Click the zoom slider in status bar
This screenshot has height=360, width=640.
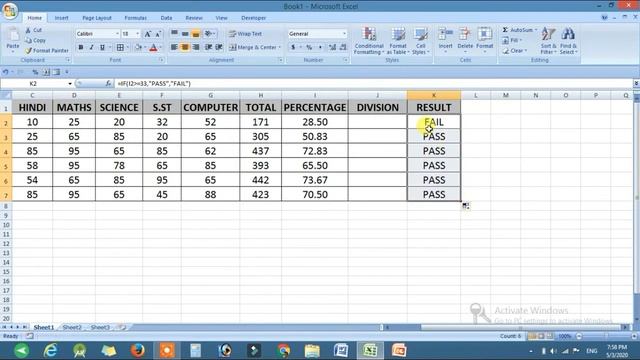(606, 336)
